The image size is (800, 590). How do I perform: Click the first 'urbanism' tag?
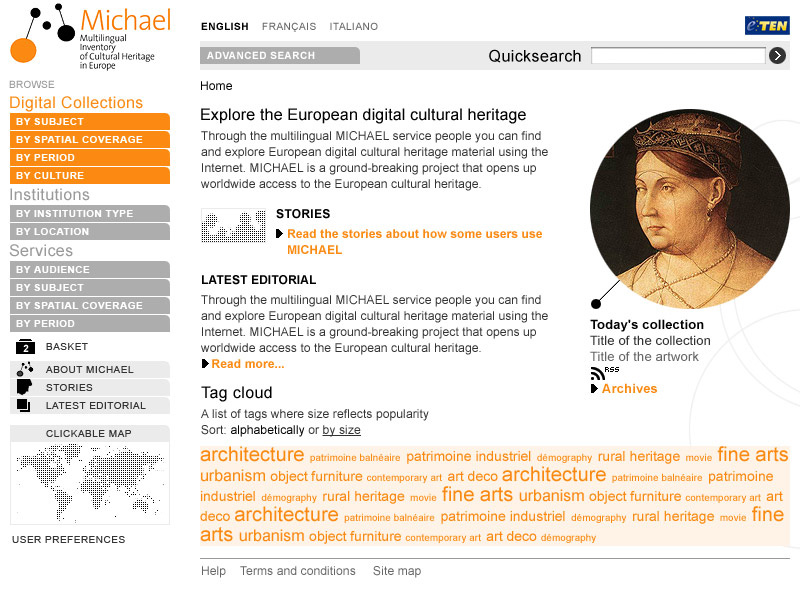pos(233,476)
